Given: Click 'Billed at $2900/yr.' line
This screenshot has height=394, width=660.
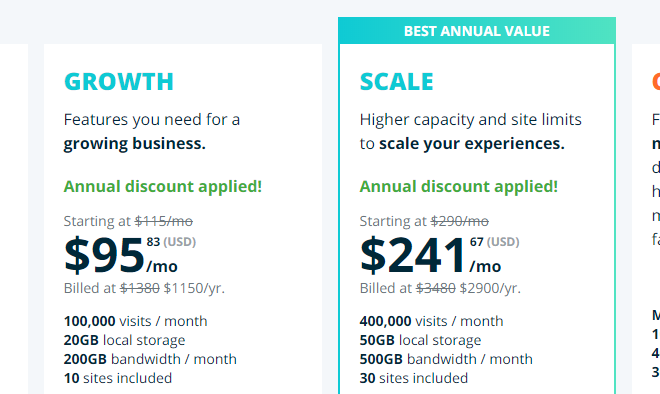Looking at the screenshot, I should (440, 288).
